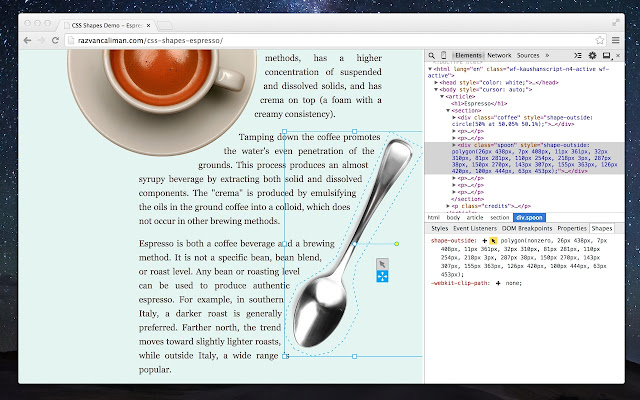Show more DevTools panels with chevron
This screenshot has width=640, height=400.
(549, 55)
